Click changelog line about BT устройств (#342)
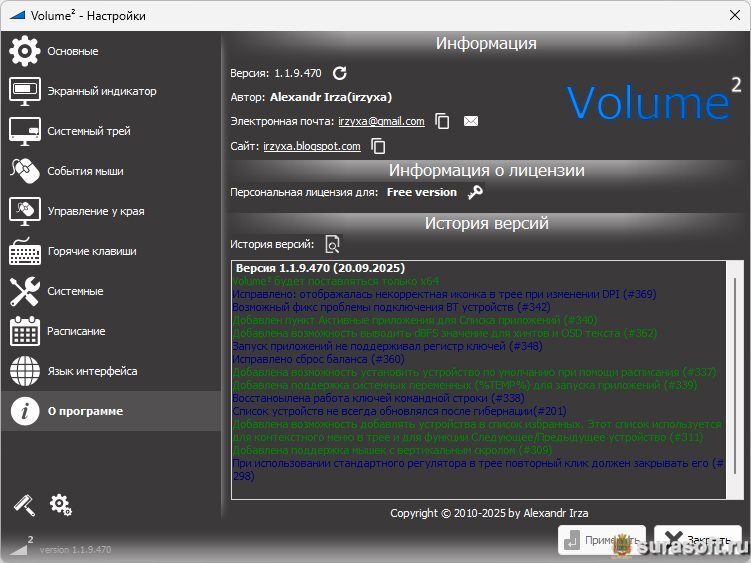 point(391,307)
